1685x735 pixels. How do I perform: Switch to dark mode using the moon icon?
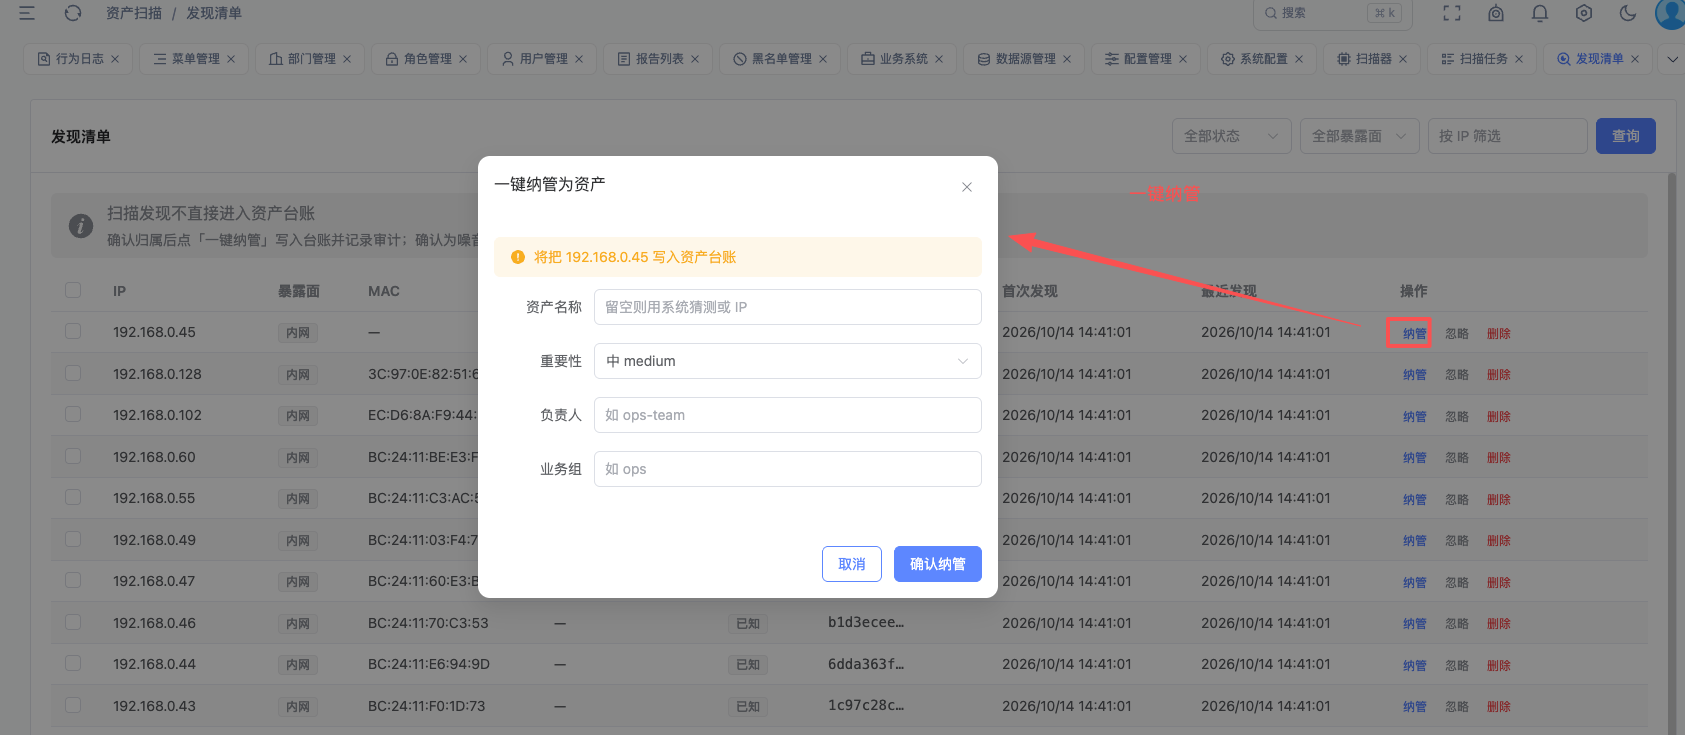point(1628,13)
